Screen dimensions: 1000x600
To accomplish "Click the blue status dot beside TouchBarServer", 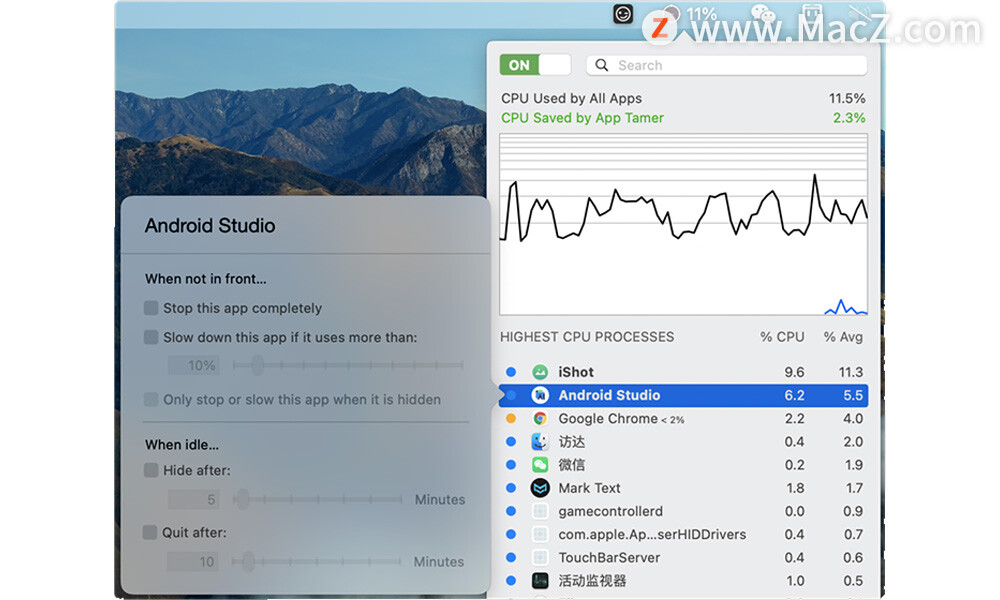I will pos(511,557).
